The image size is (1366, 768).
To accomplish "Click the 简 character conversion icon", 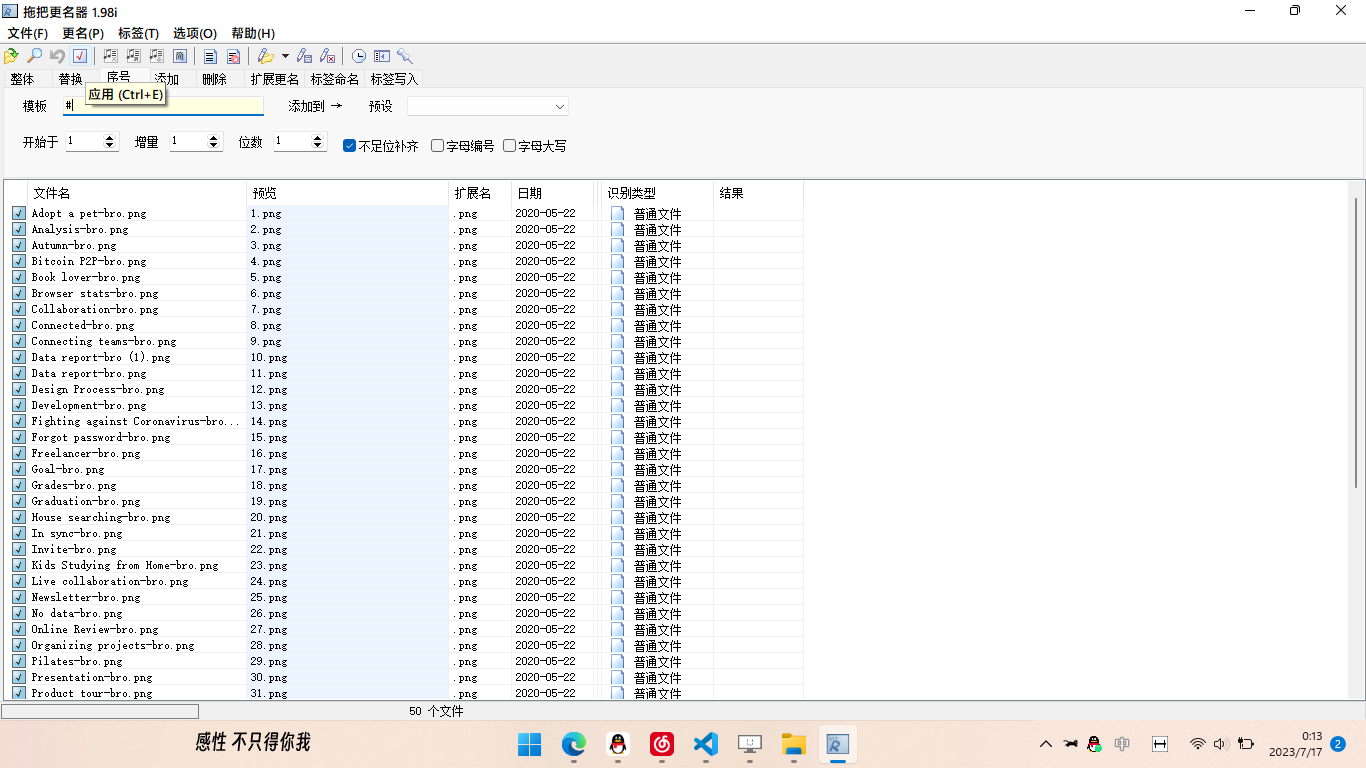I will (180, 56).
